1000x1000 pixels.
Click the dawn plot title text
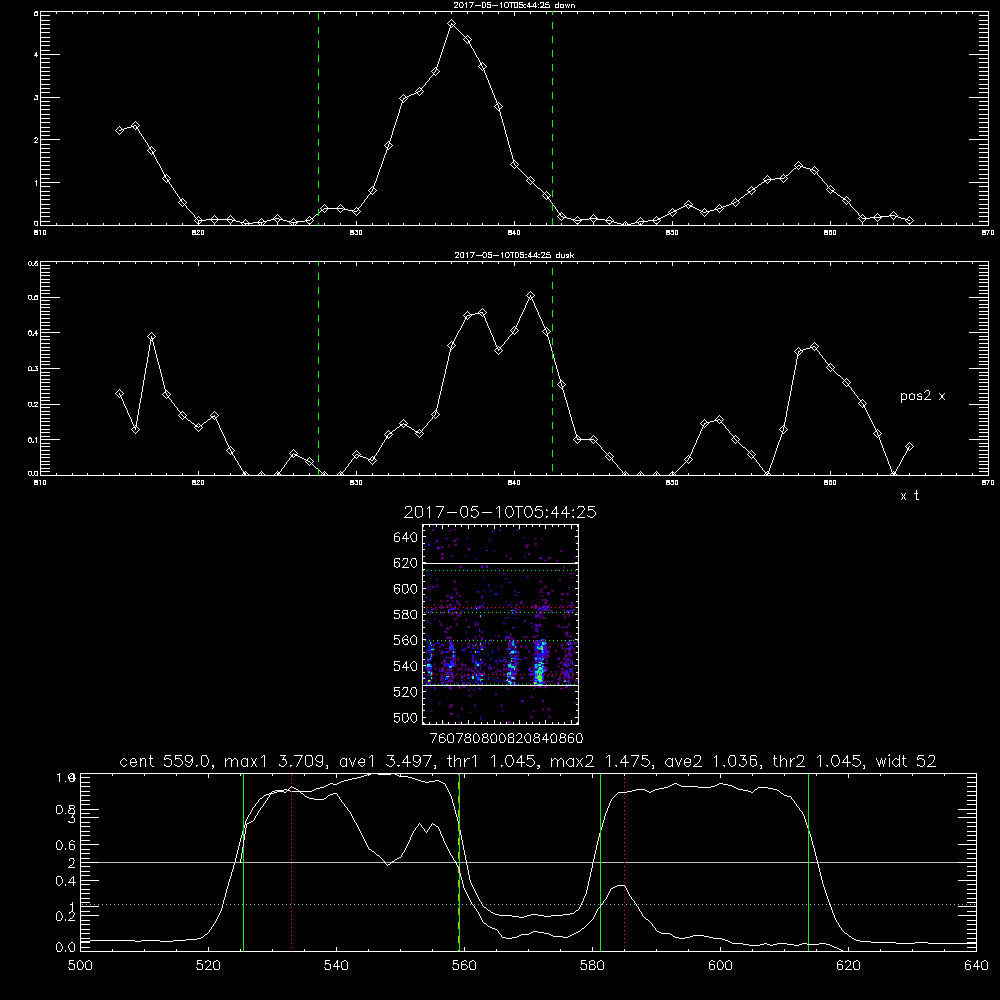pyautogui.click(x=514, y=5)
